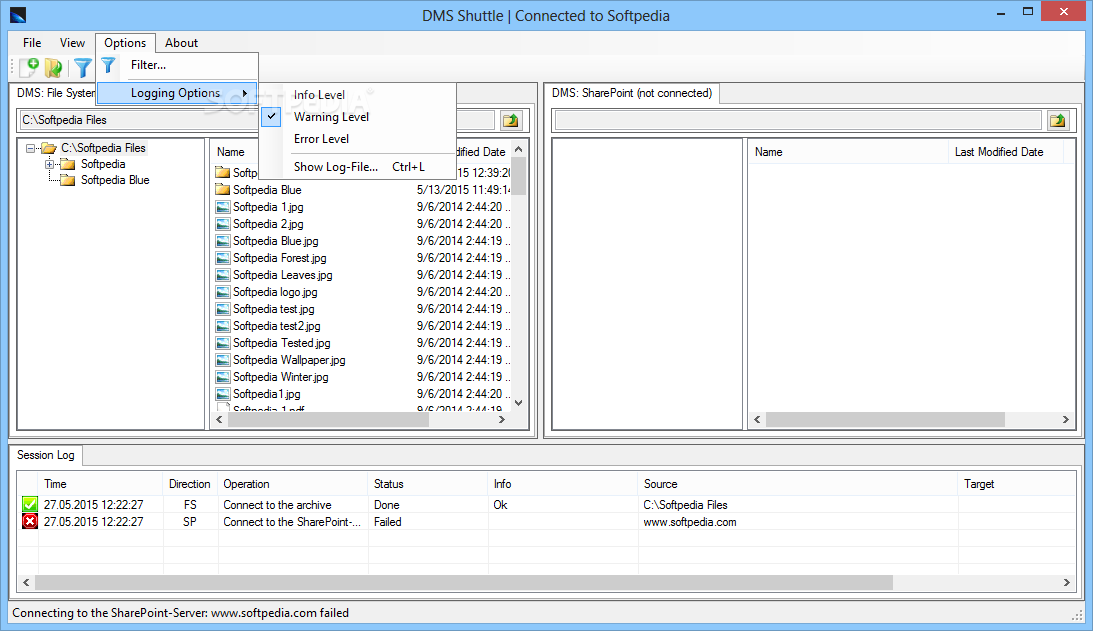
Task: Click the file list vertical scrollbar down arrow
Action: 519,403
